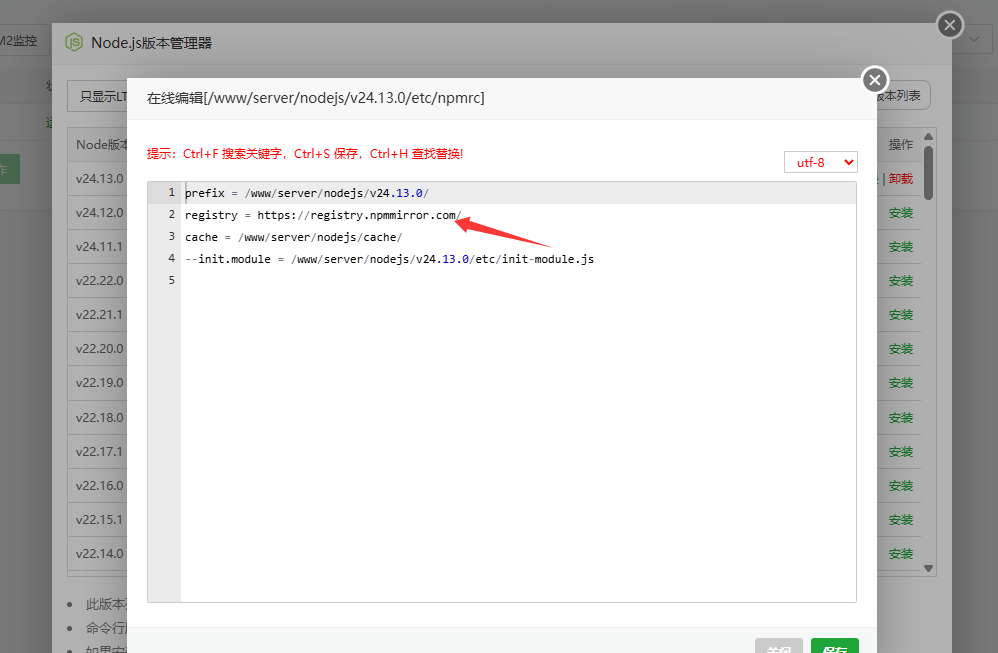
Task: Click the Node.js logo icon
Action: [x=74, y=42]
